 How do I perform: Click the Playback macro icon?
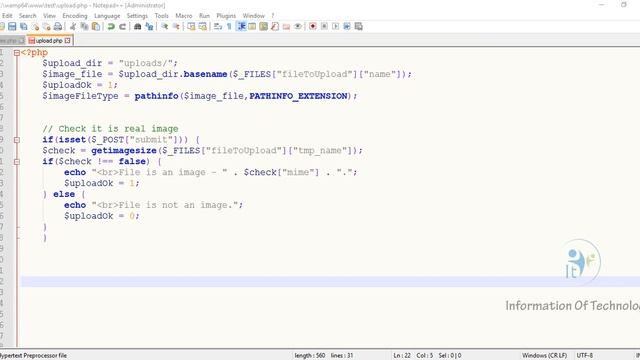pos(336,27)
